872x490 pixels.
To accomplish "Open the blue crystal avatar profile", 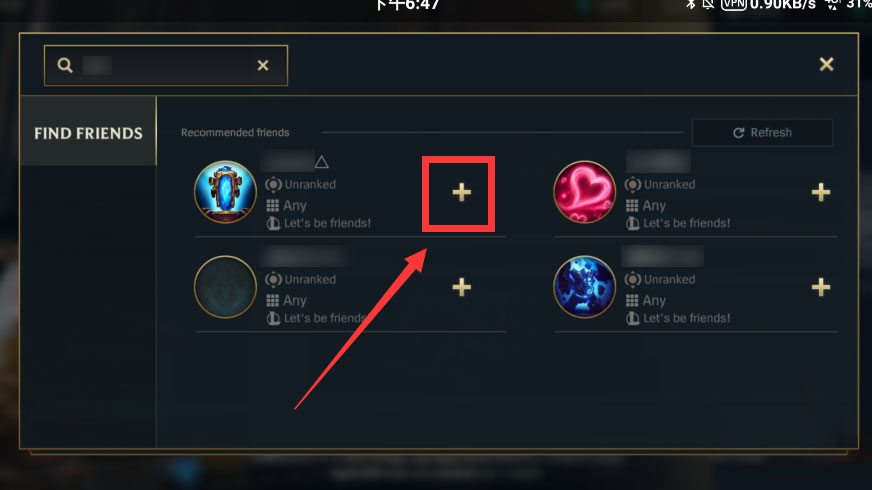I will [x=584, y=287].
